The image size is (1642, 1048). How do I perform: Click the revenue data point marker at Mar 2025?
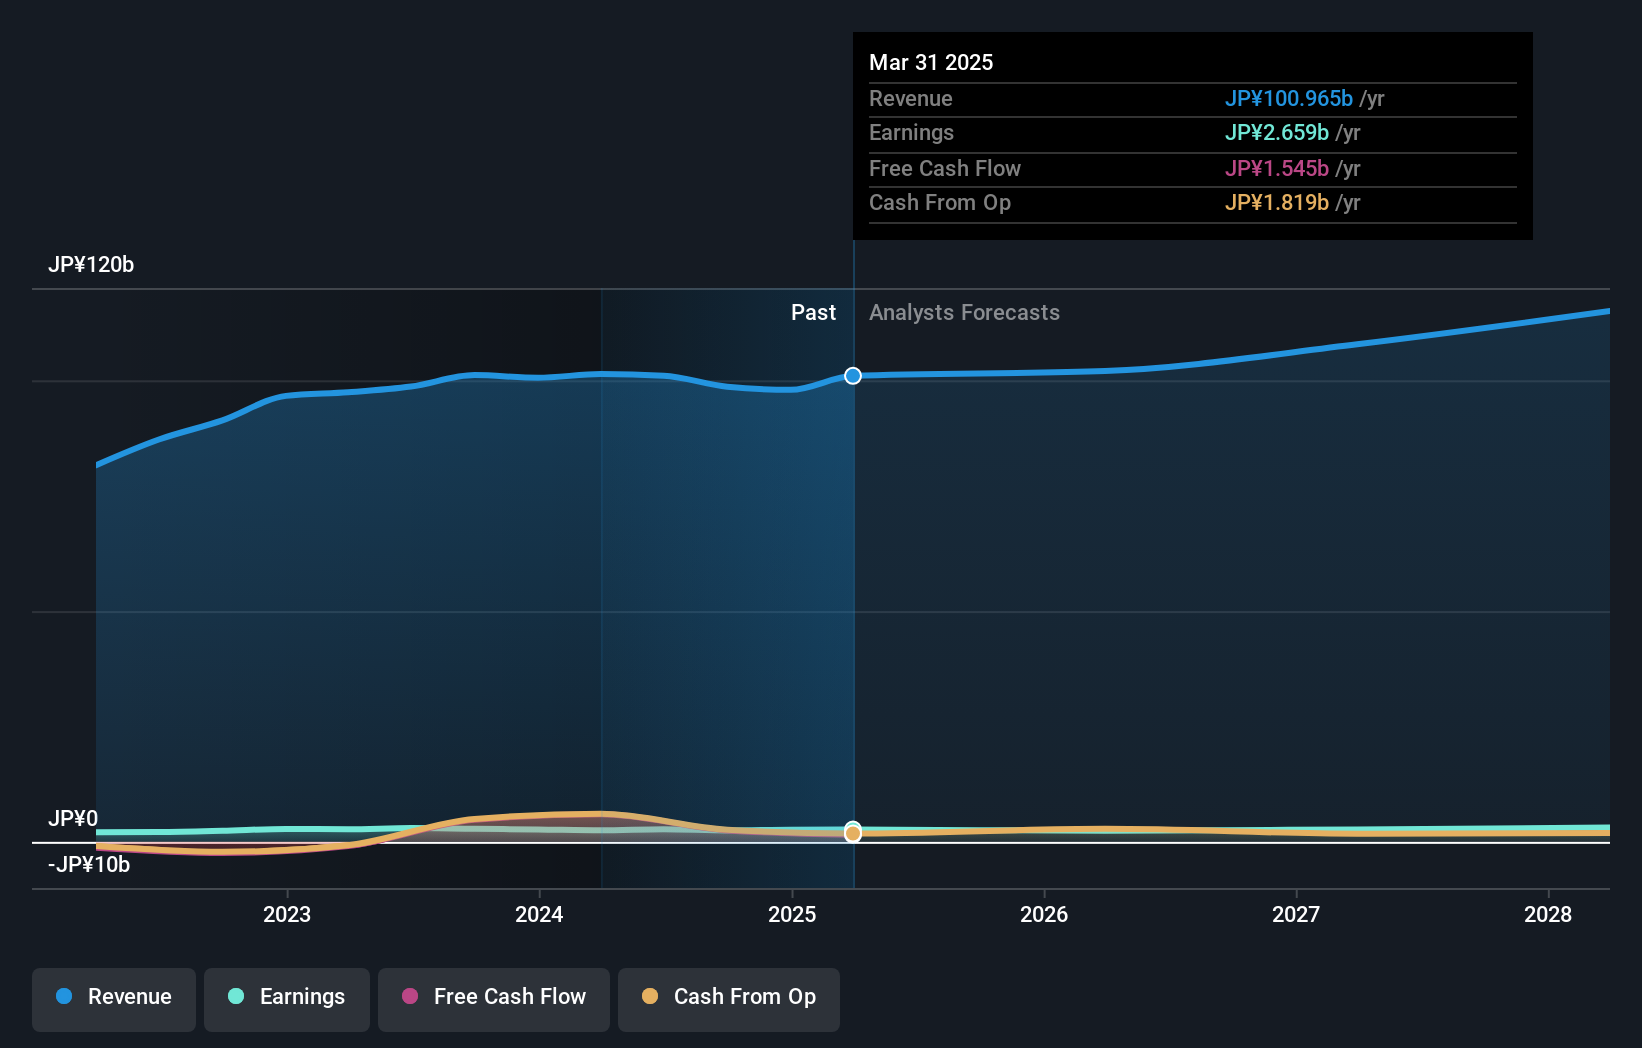(853, 376)
